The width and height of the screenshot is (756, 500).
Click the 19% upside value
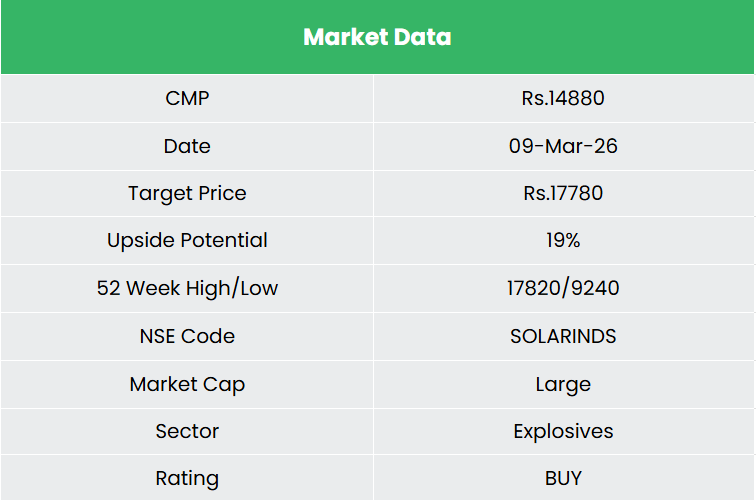(x=563, y=240)
